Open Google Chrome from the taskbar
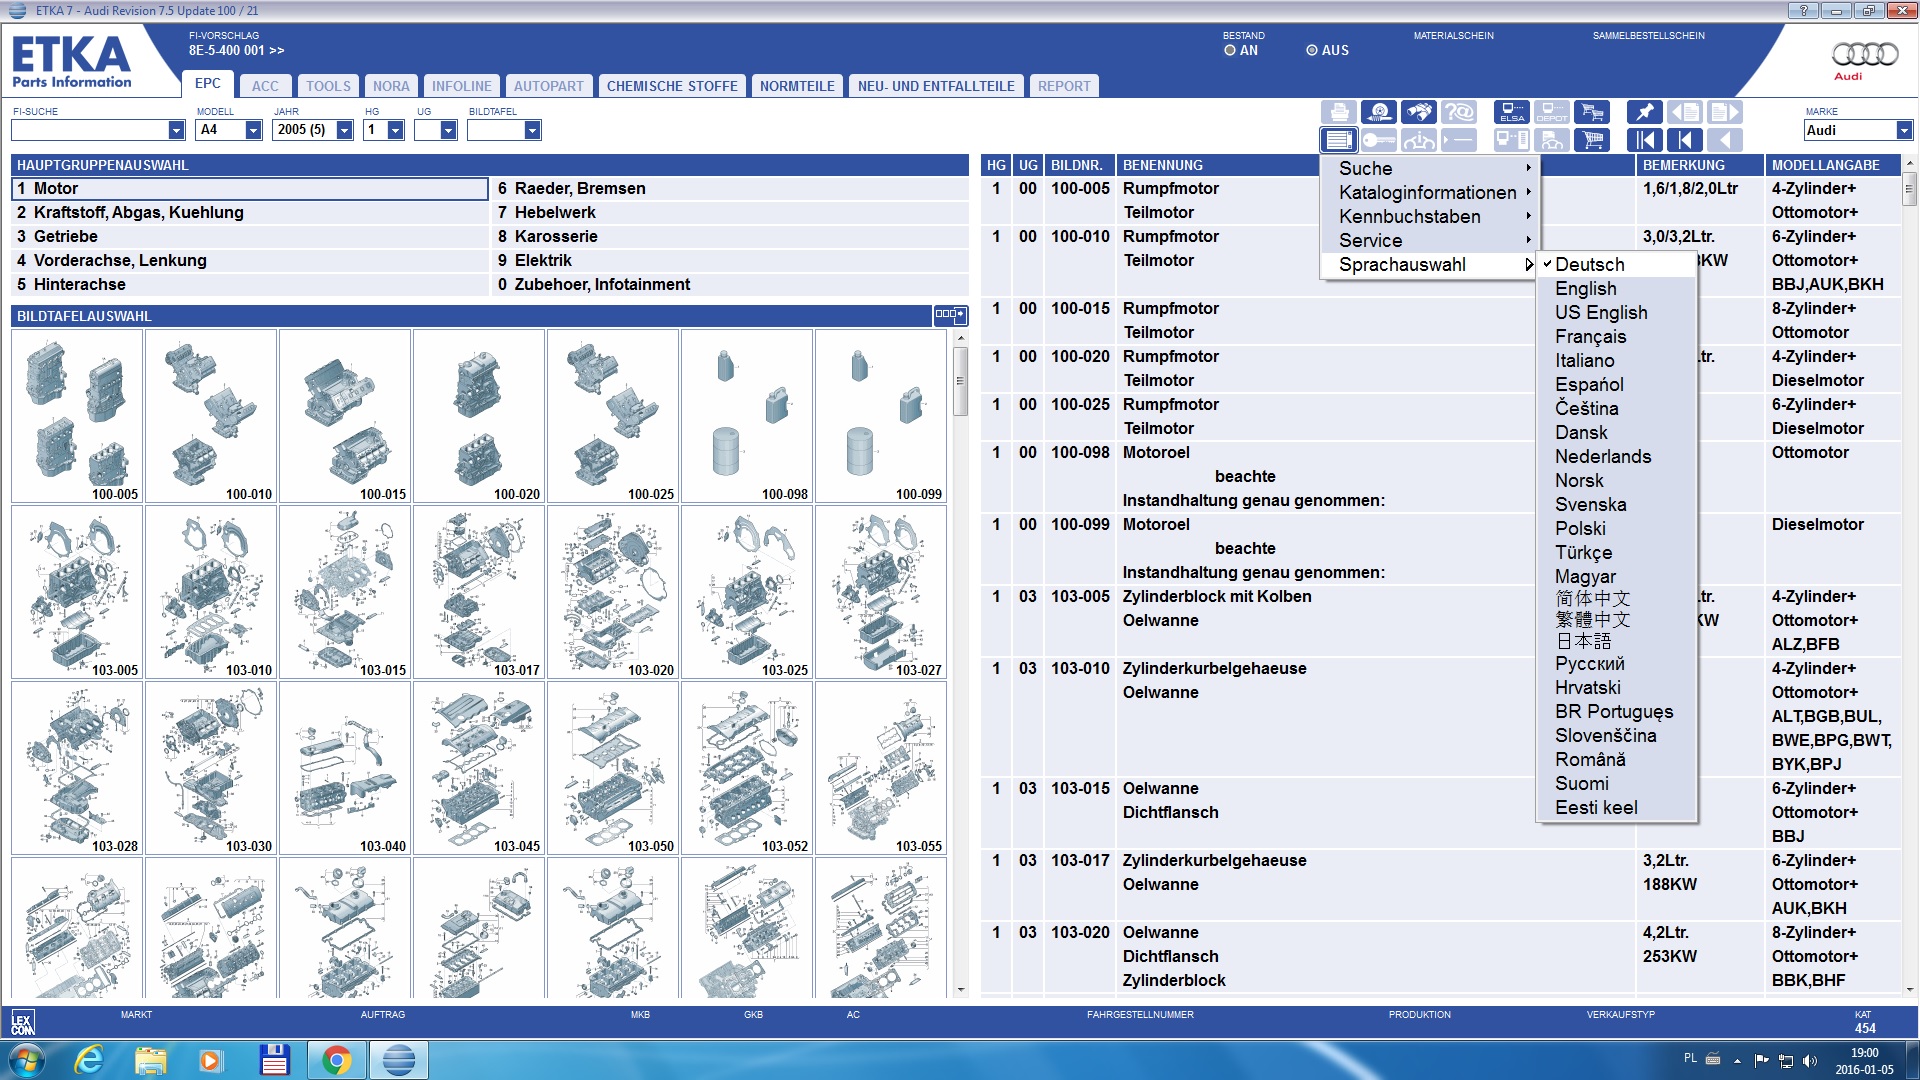Image resolution: width=1920 pixels, height=1080 pixels. [336, 1060]
